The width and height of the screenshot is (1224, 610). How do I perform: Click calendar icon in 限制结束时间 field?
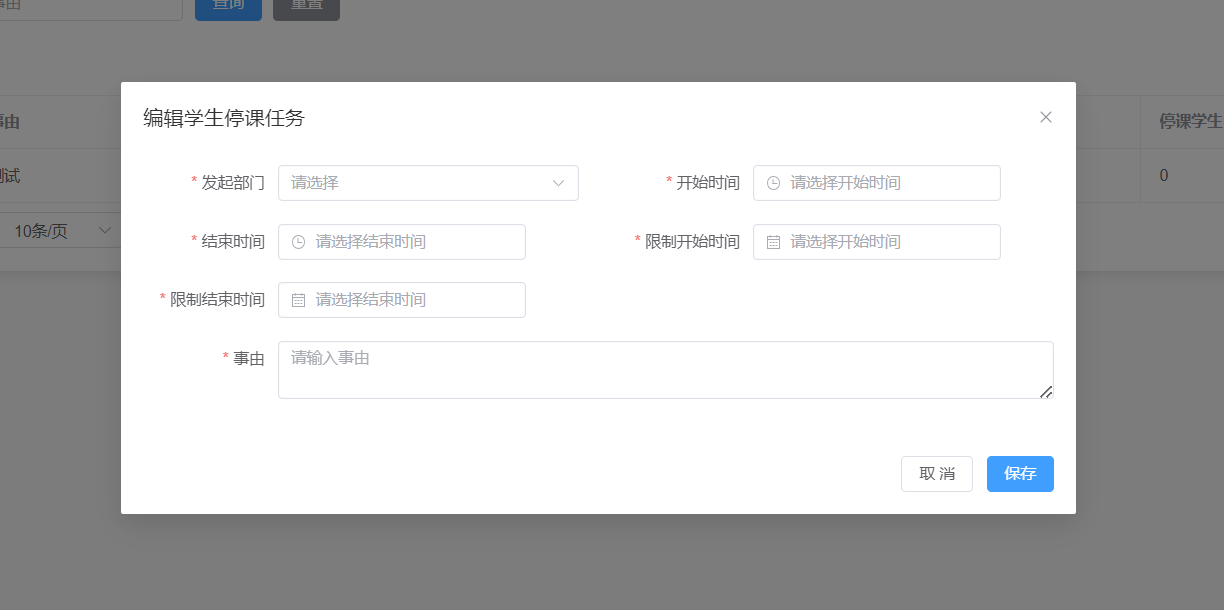click(298, 300)
